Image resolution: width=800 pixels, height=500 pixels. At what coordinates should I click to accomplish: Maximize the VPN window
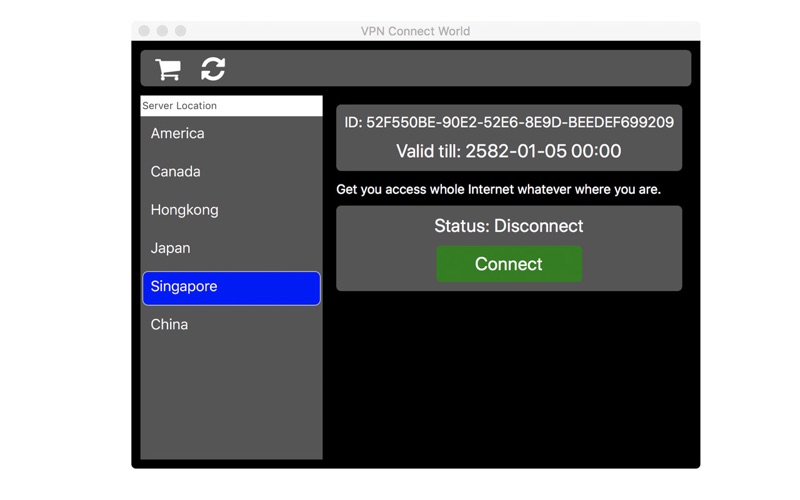(180, 31)
